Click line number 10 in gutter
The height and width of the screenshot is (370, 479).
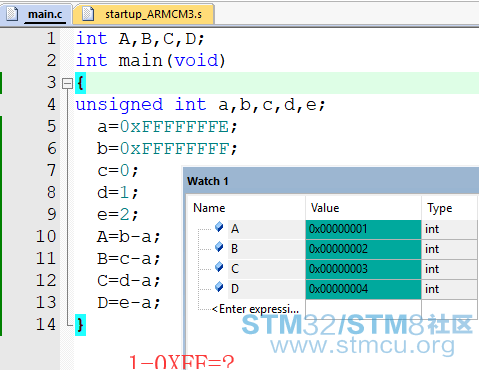coord(46,236)
